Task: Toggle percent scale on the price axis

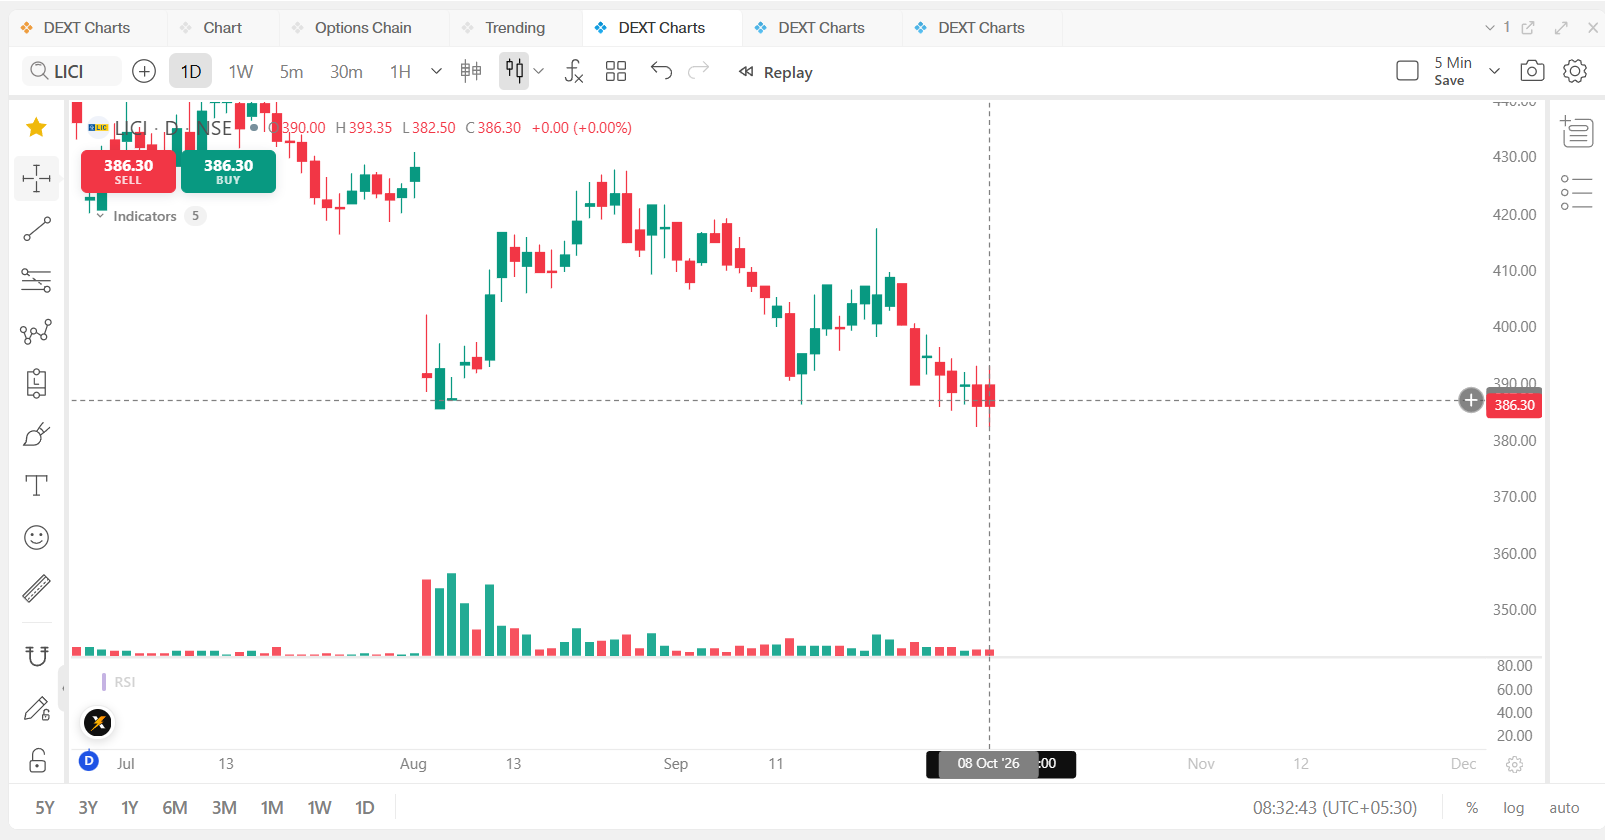Action: [1472, 808]
